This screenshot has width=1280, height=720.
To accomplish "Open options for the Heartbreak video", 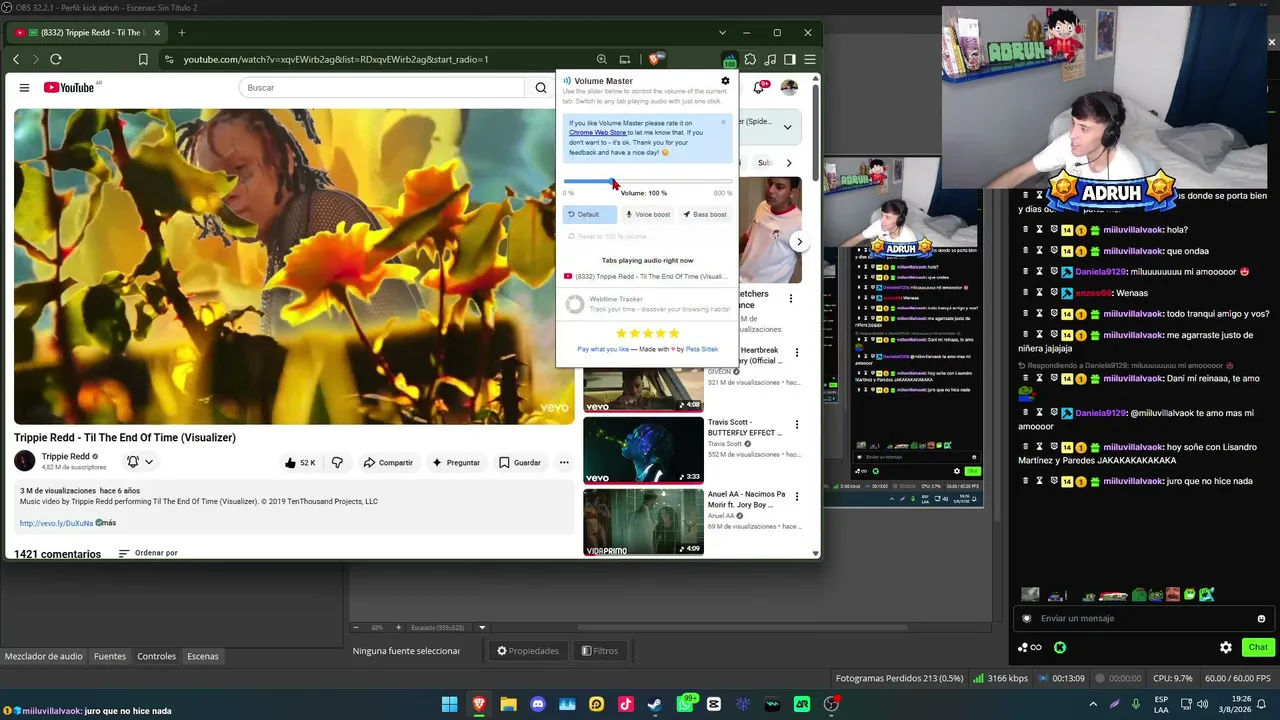I will coord(797,353).
